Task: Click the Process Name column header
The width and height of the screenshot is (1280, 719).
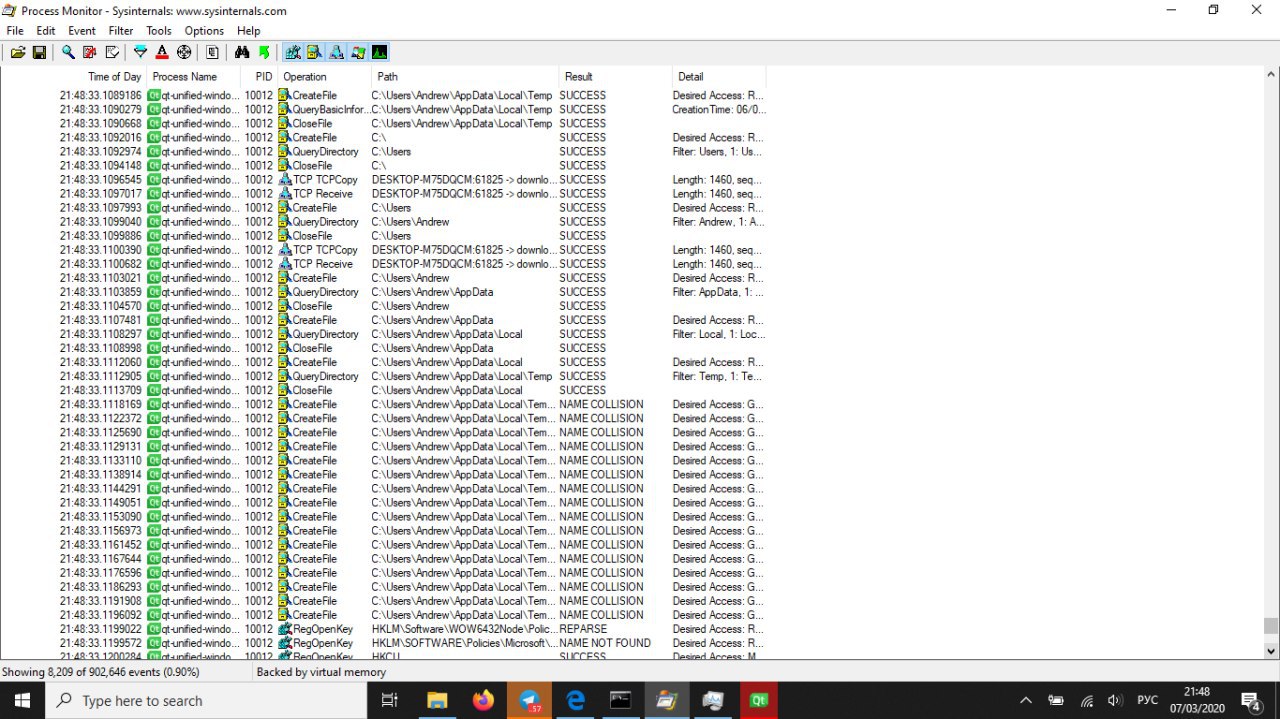Action: point(193,76)
